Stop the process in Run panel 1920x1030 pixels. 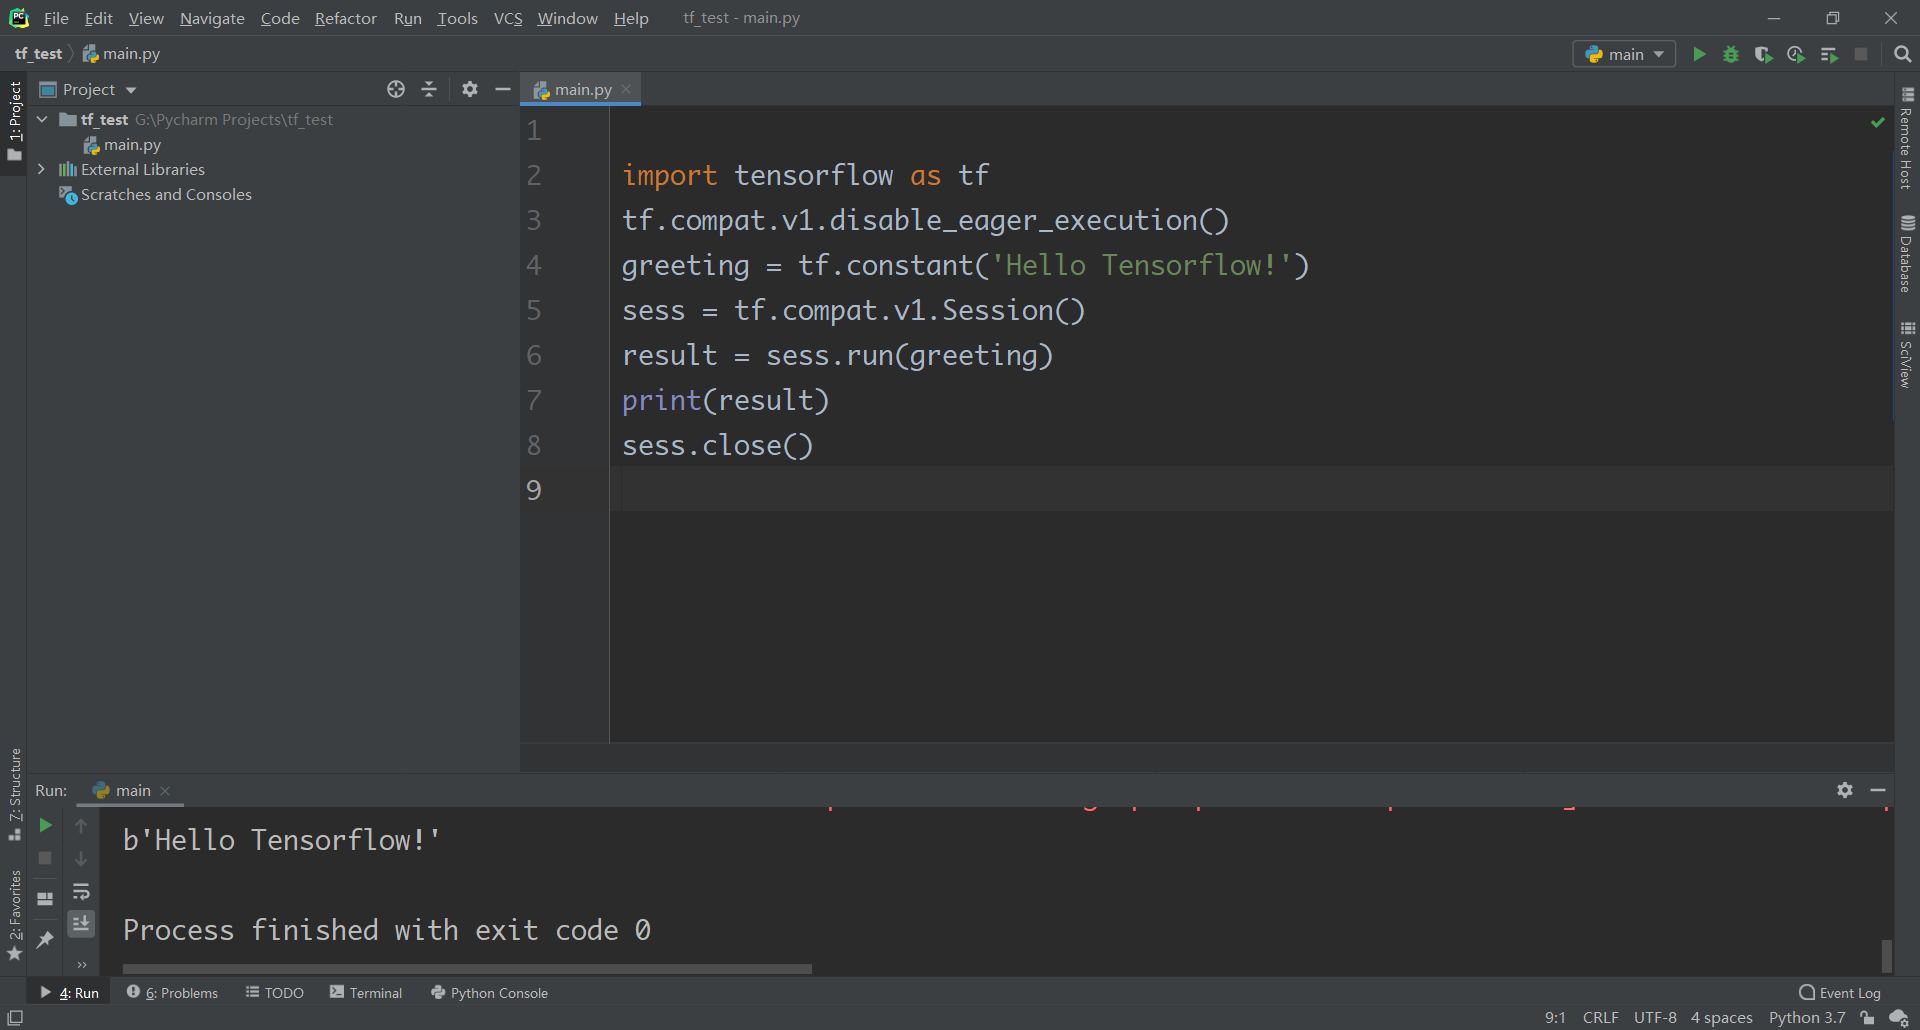click(45, 858)
